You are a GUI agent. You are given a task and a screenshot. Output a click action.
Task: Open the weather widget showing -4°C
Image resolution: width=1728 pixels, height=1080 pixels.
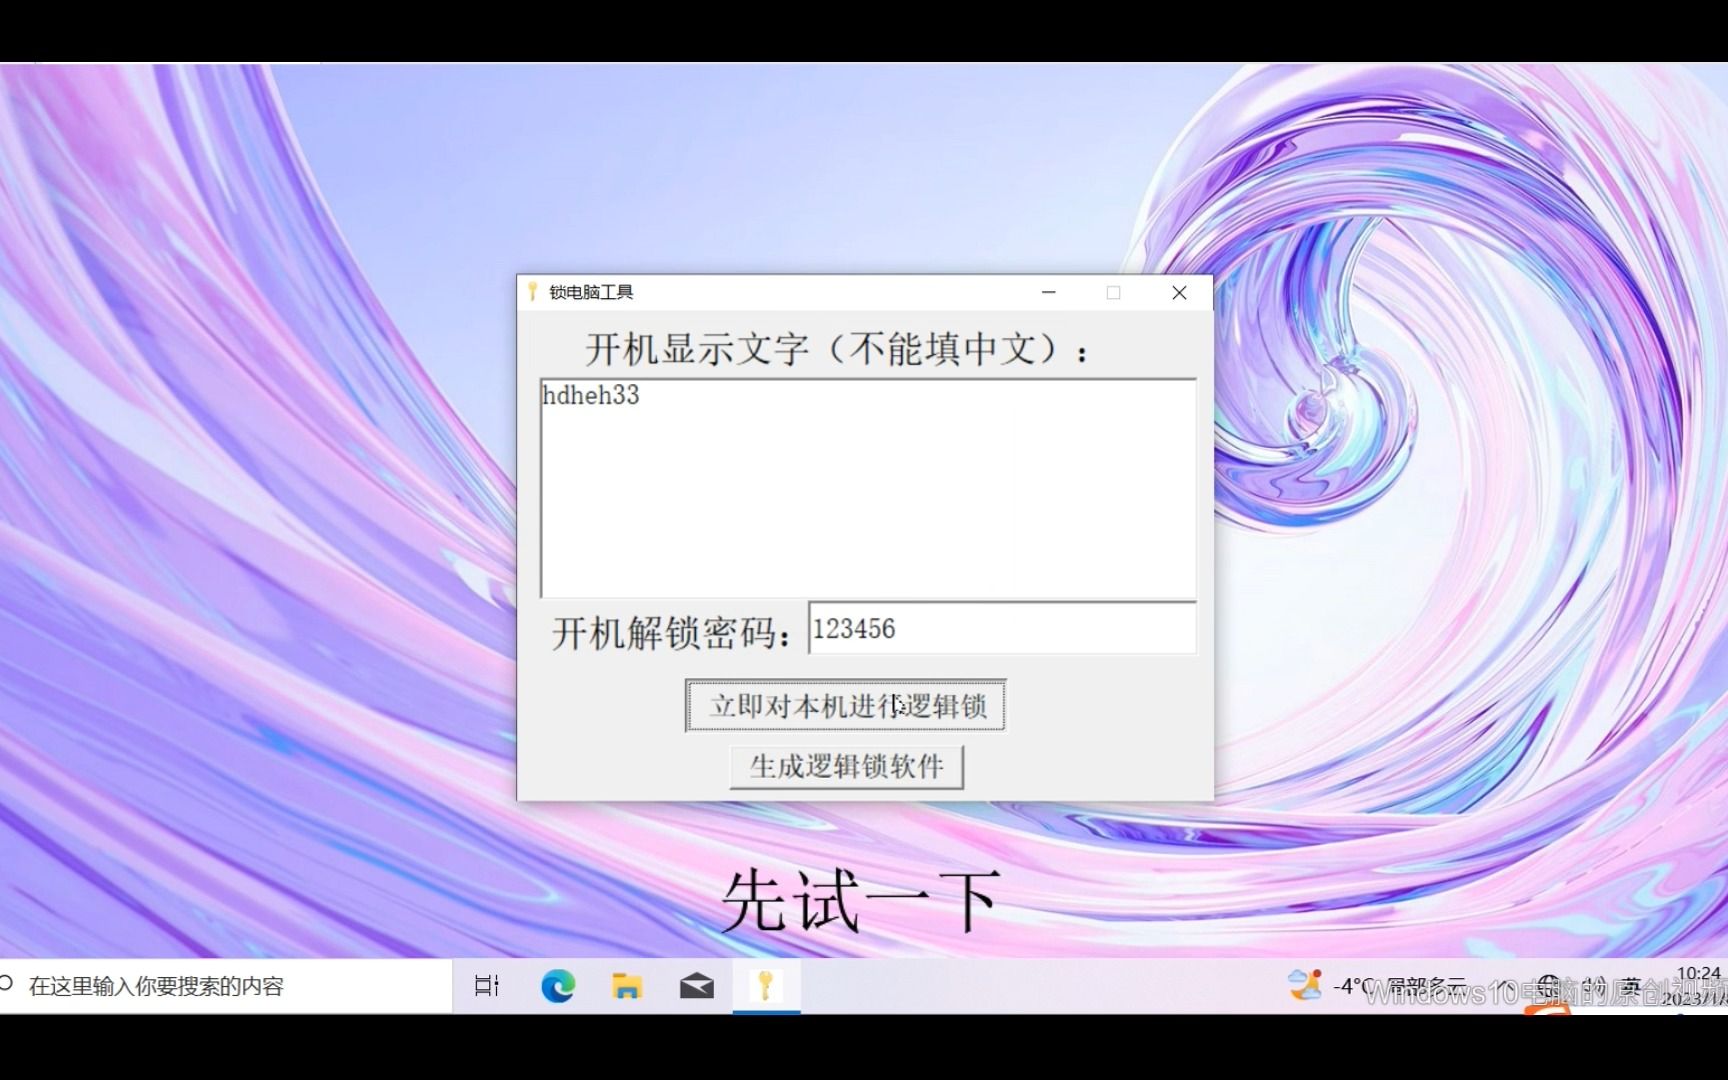tap(1376, 986)
